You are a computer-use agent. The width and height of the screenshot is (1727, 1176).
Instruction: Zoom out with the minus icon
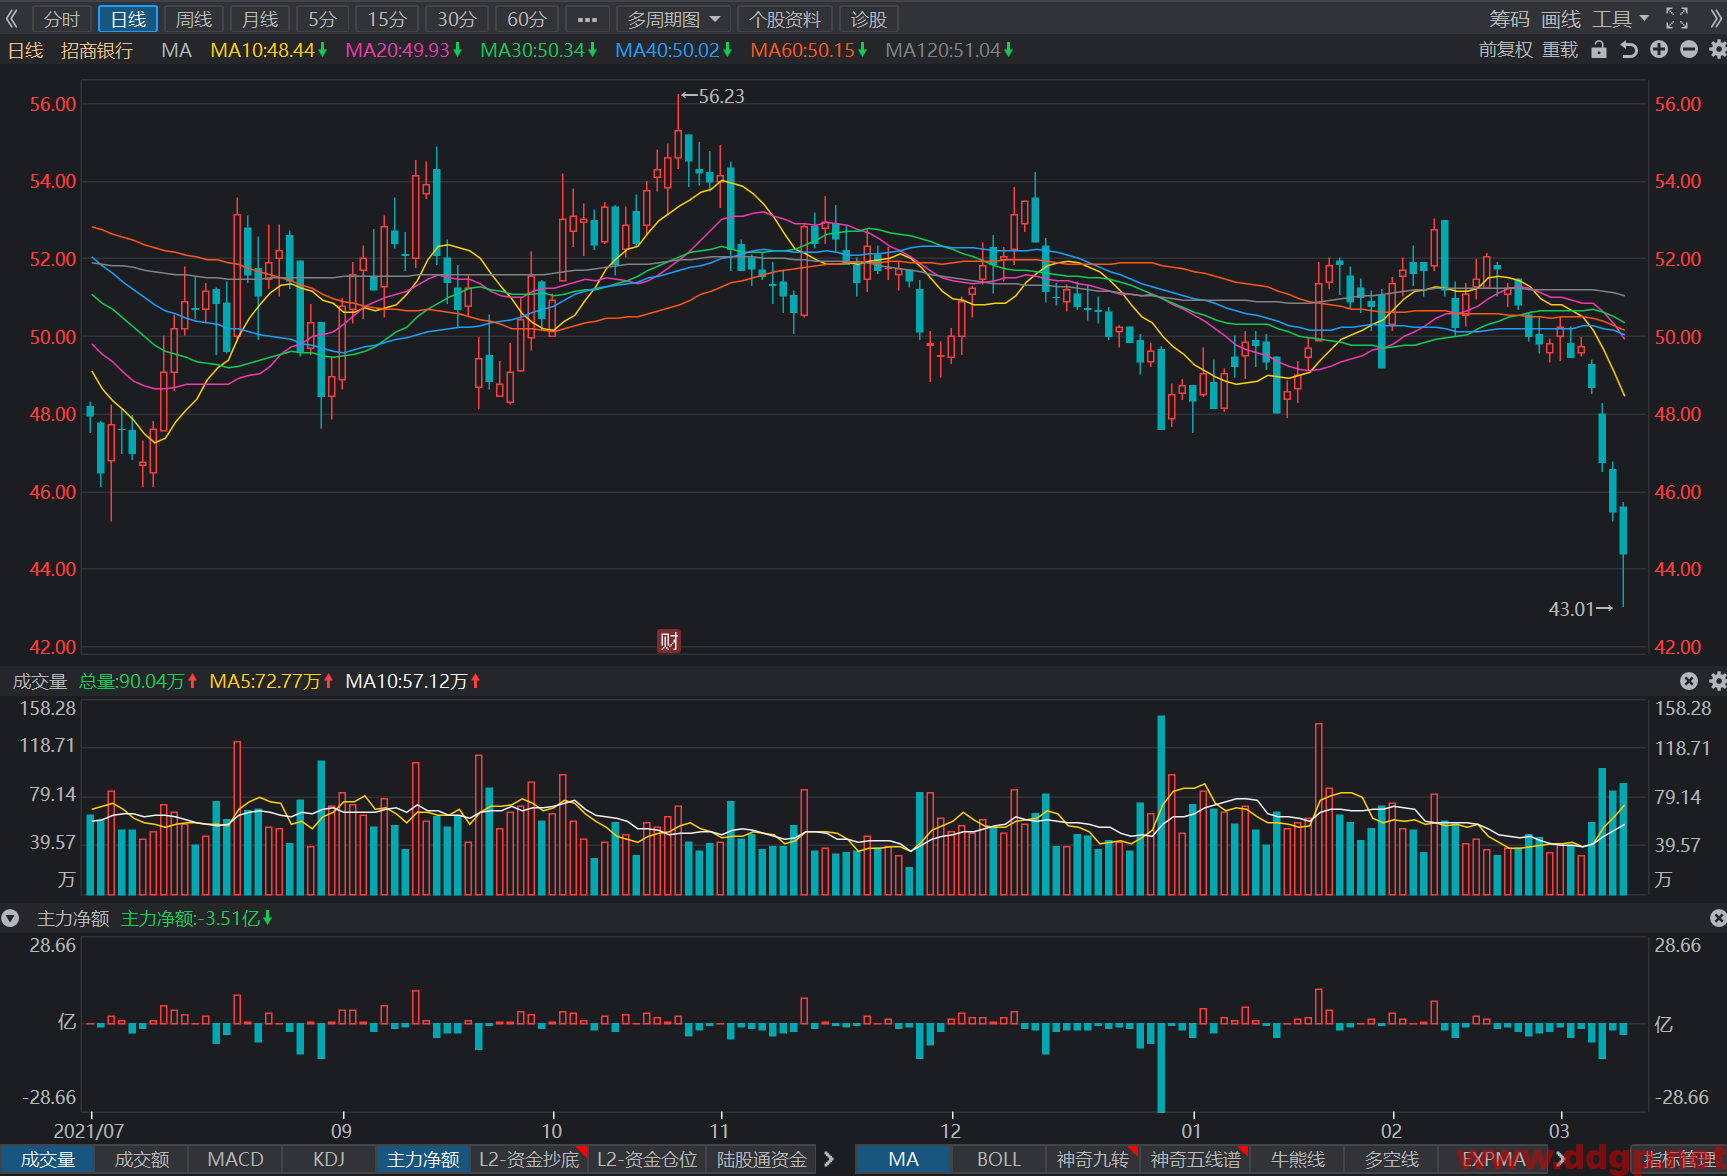1689,49
